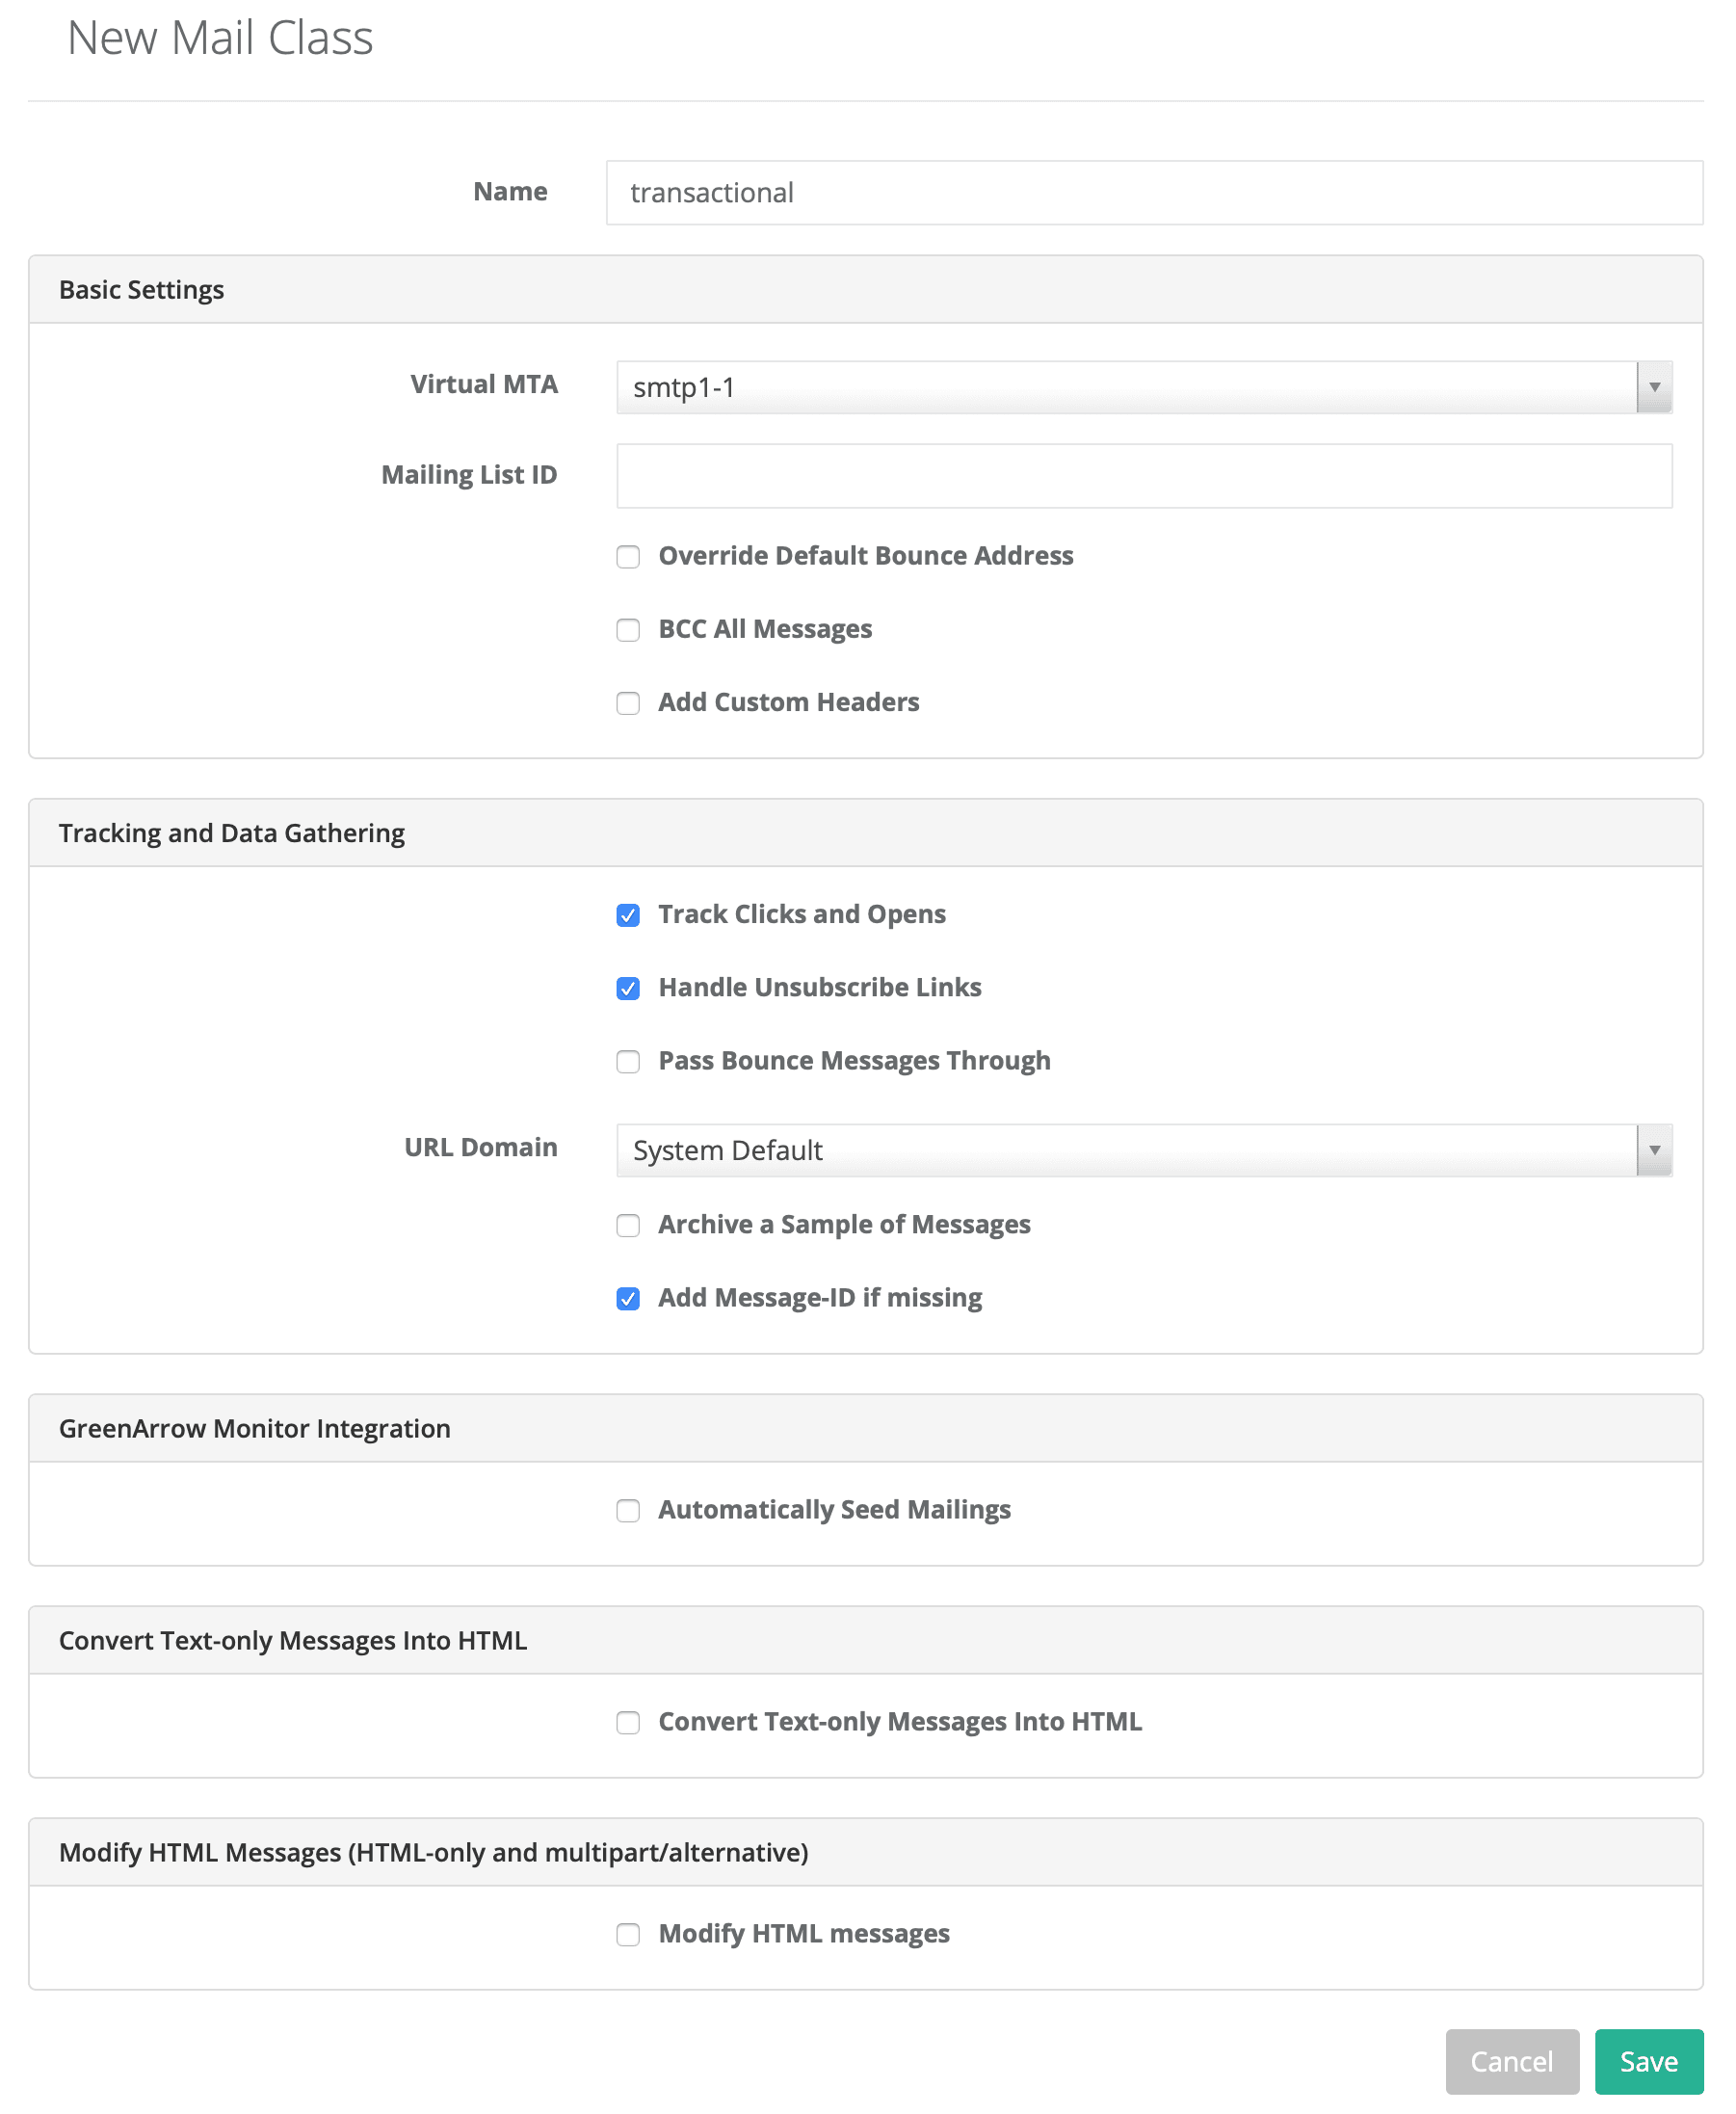Focus the Mailing List ID field

(1143, 476)
